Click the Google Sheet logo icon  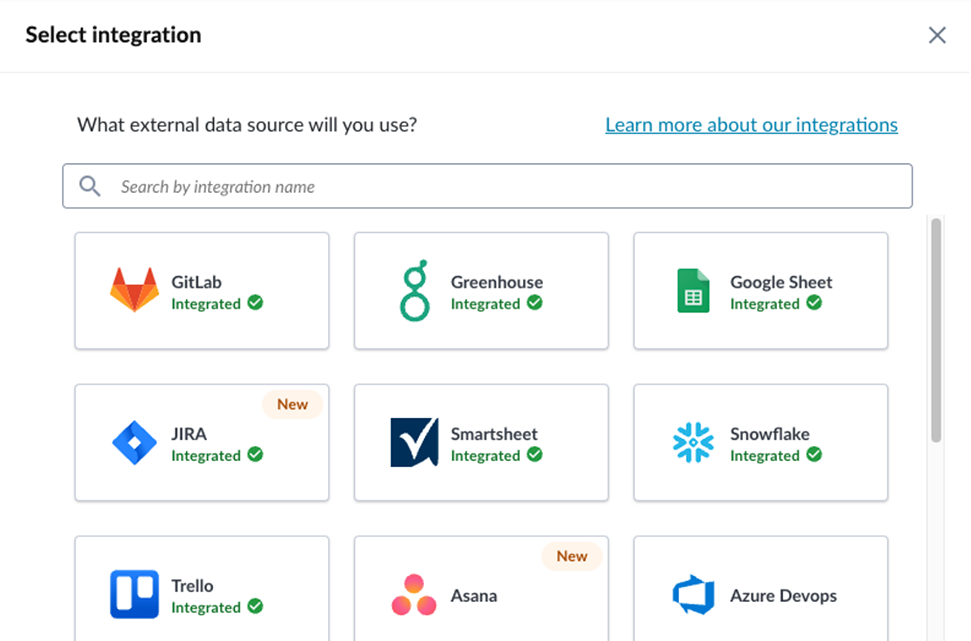693,290
